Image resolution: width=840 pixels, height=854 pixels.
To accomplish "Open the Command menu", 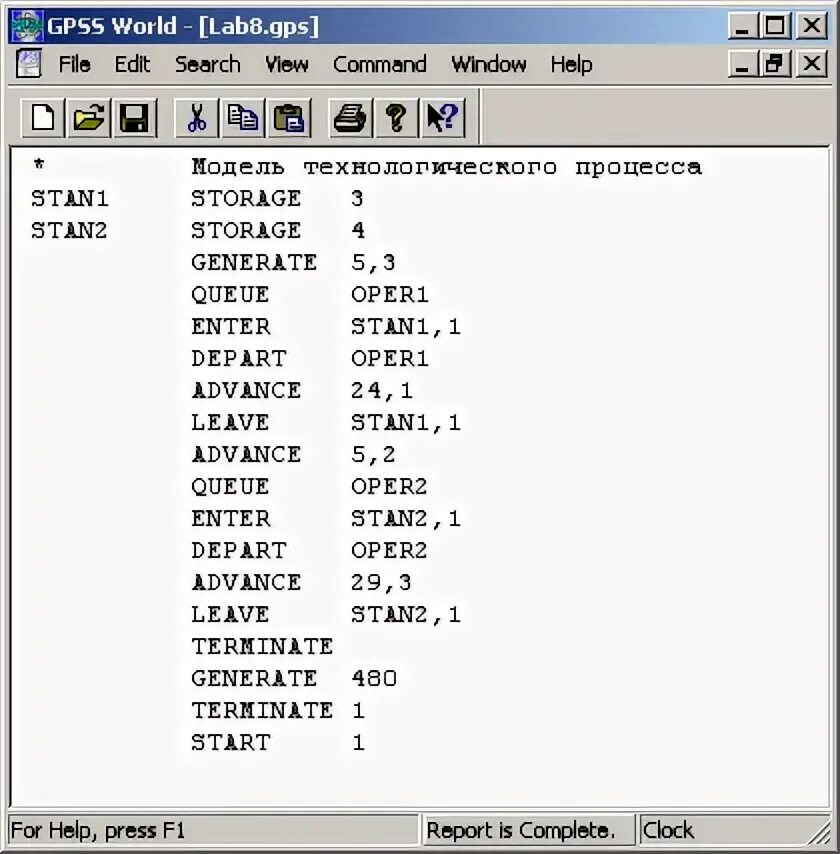I will [380, 64].
